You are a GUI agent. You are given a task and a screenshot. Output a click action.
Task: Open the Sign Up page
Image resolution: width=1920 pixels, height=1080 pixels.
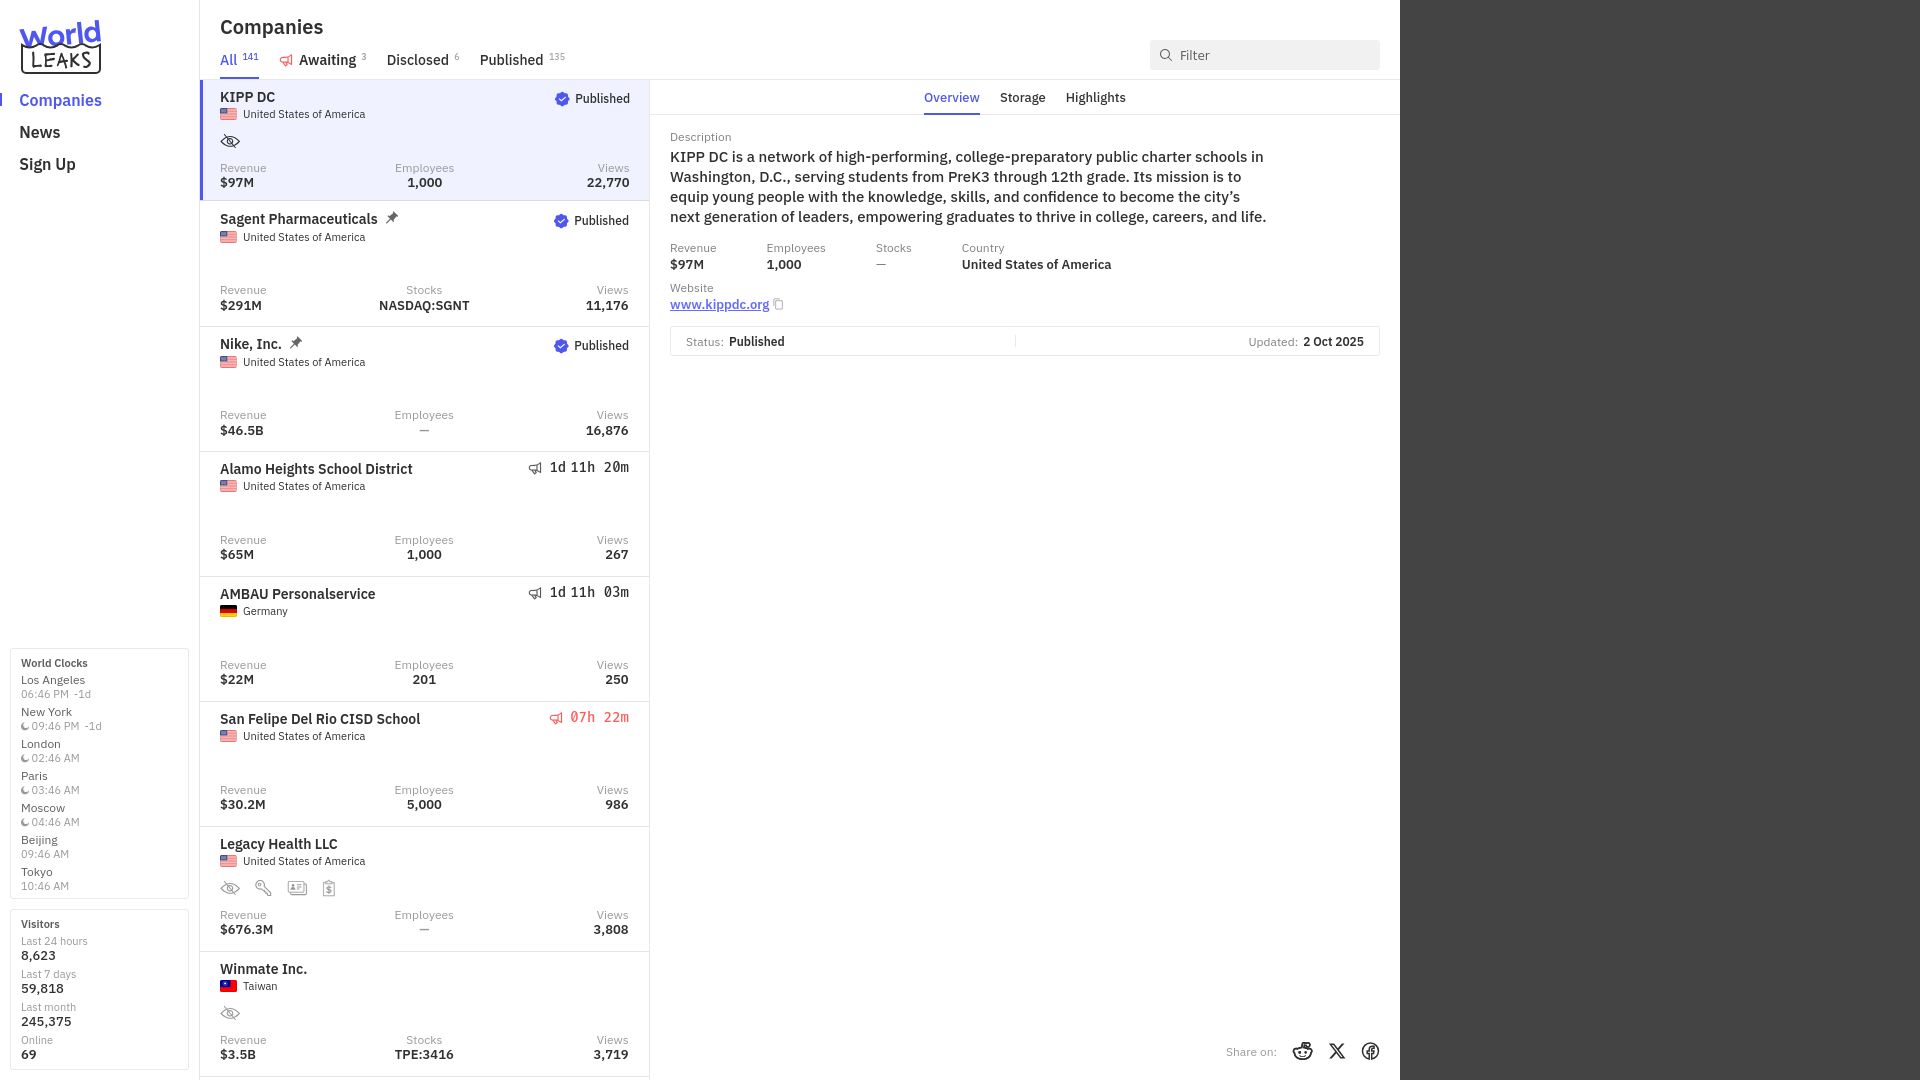pyautogui.click(x=47, y=164)
